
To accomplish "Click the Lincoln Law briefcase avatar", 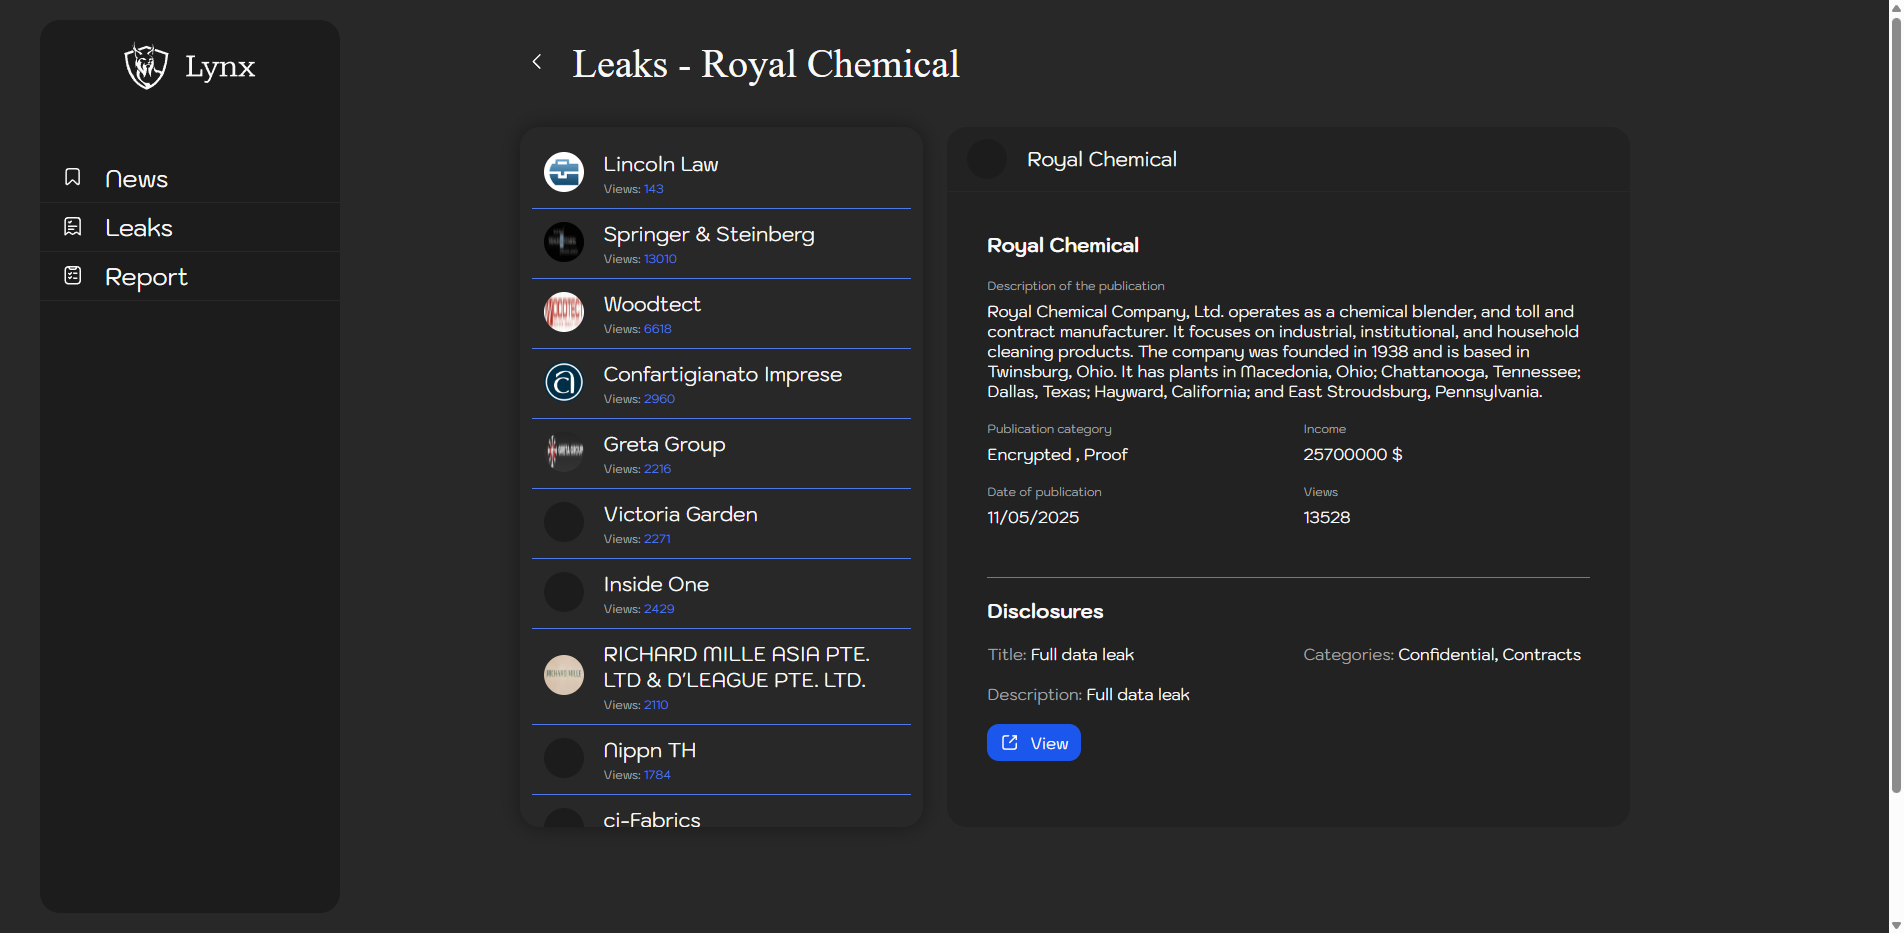I will [564, 172].
